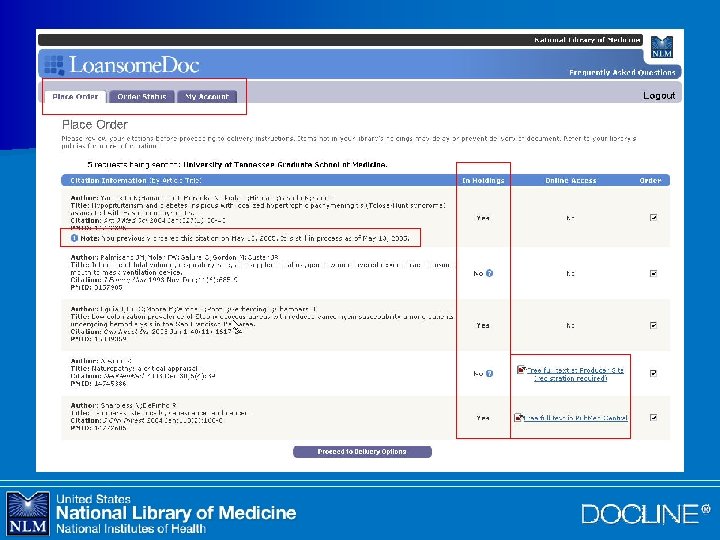Click the NLM emblem in the slide footer
This screenshot has height=540, width=720.
tap(28, 513)
